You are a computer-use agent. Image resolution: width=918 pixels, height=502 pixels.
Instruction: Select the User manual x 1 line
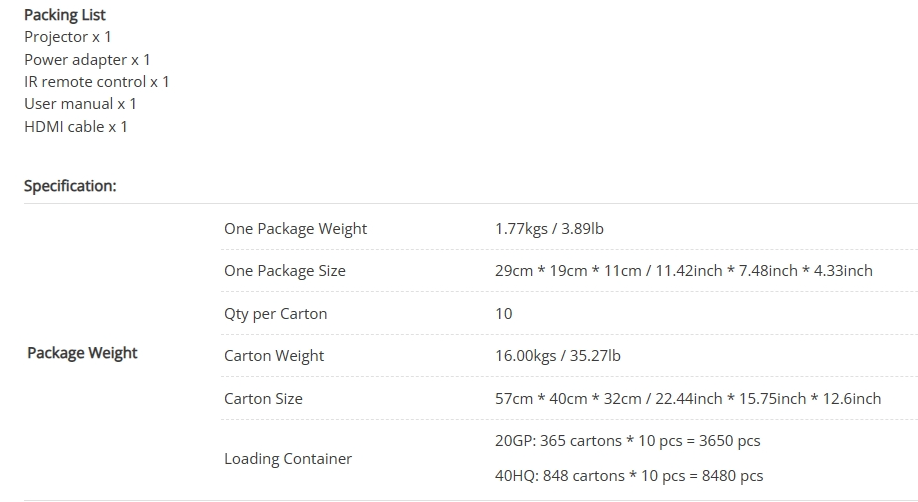pyautogui.click(x=80, y=104)
